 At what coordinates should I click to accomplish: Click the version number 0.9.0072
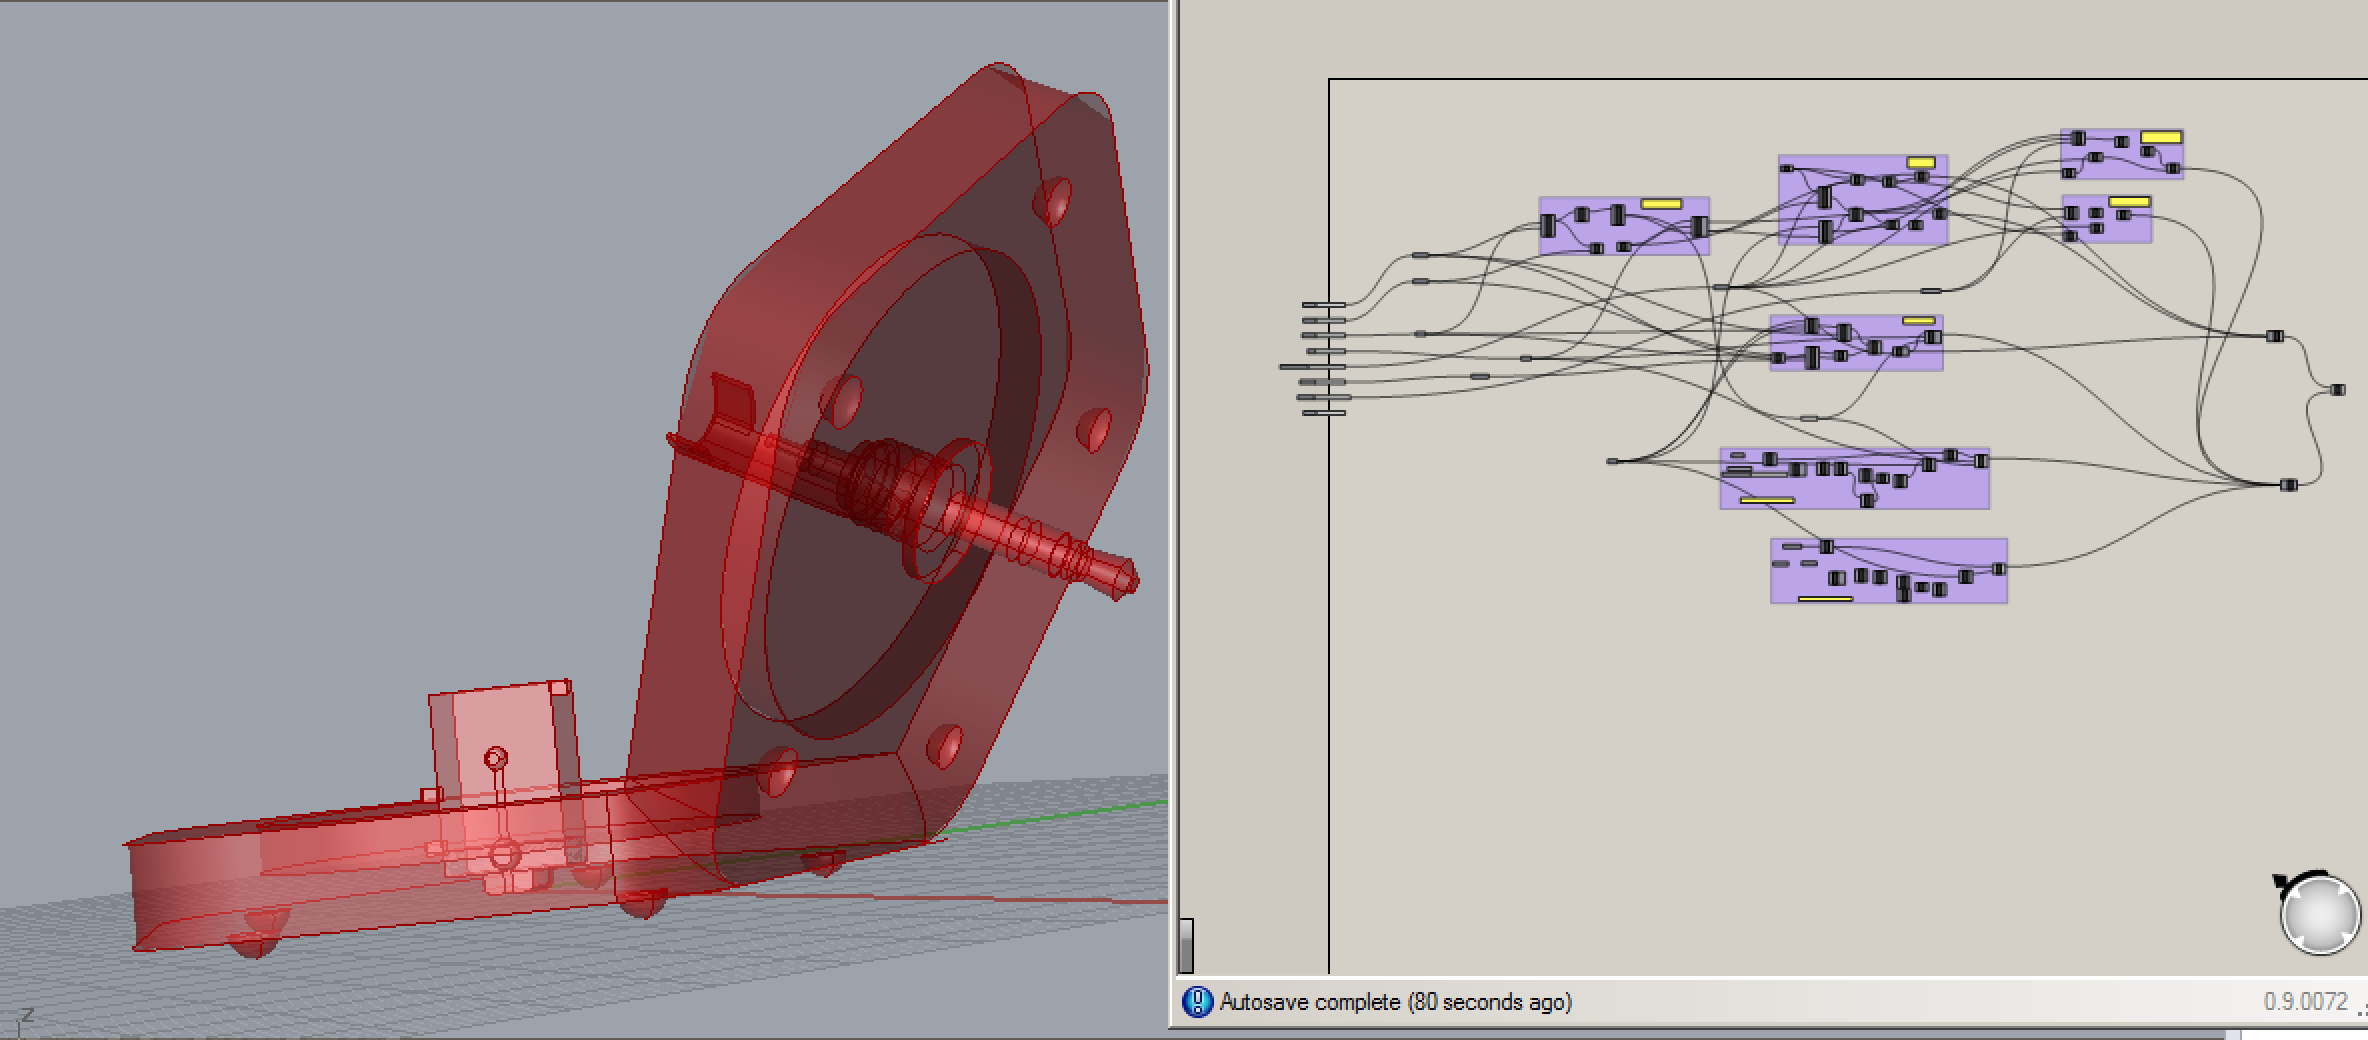tap(2305, 1002)
